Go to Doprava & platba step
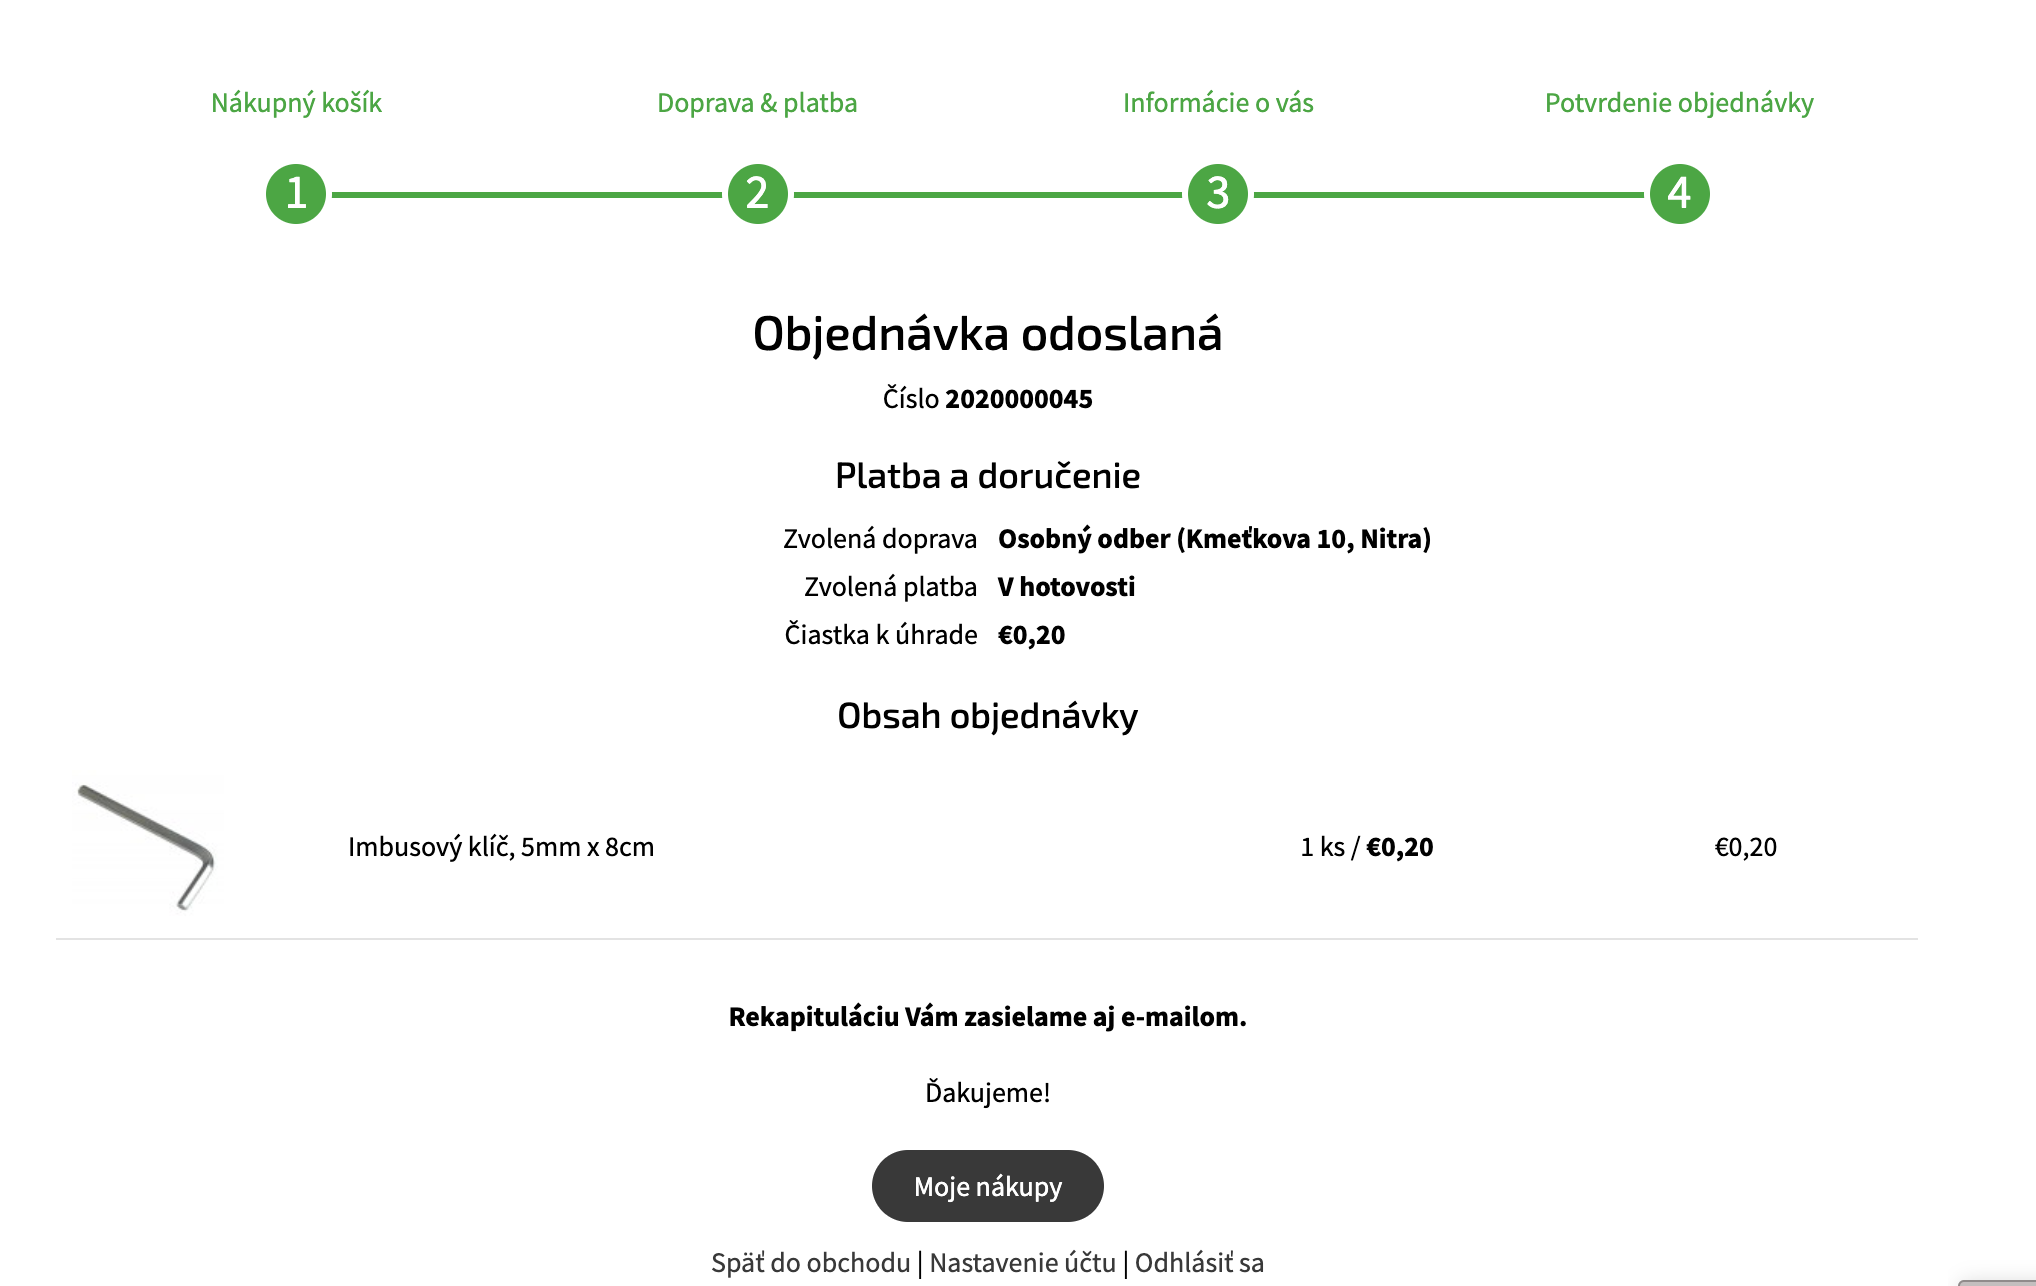Screen dimensions: 2036x1286 757,103
